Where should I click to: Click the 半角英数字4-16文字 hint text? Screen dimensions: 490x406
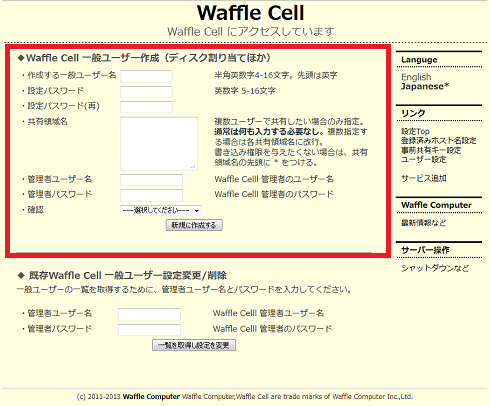(276, 75)
